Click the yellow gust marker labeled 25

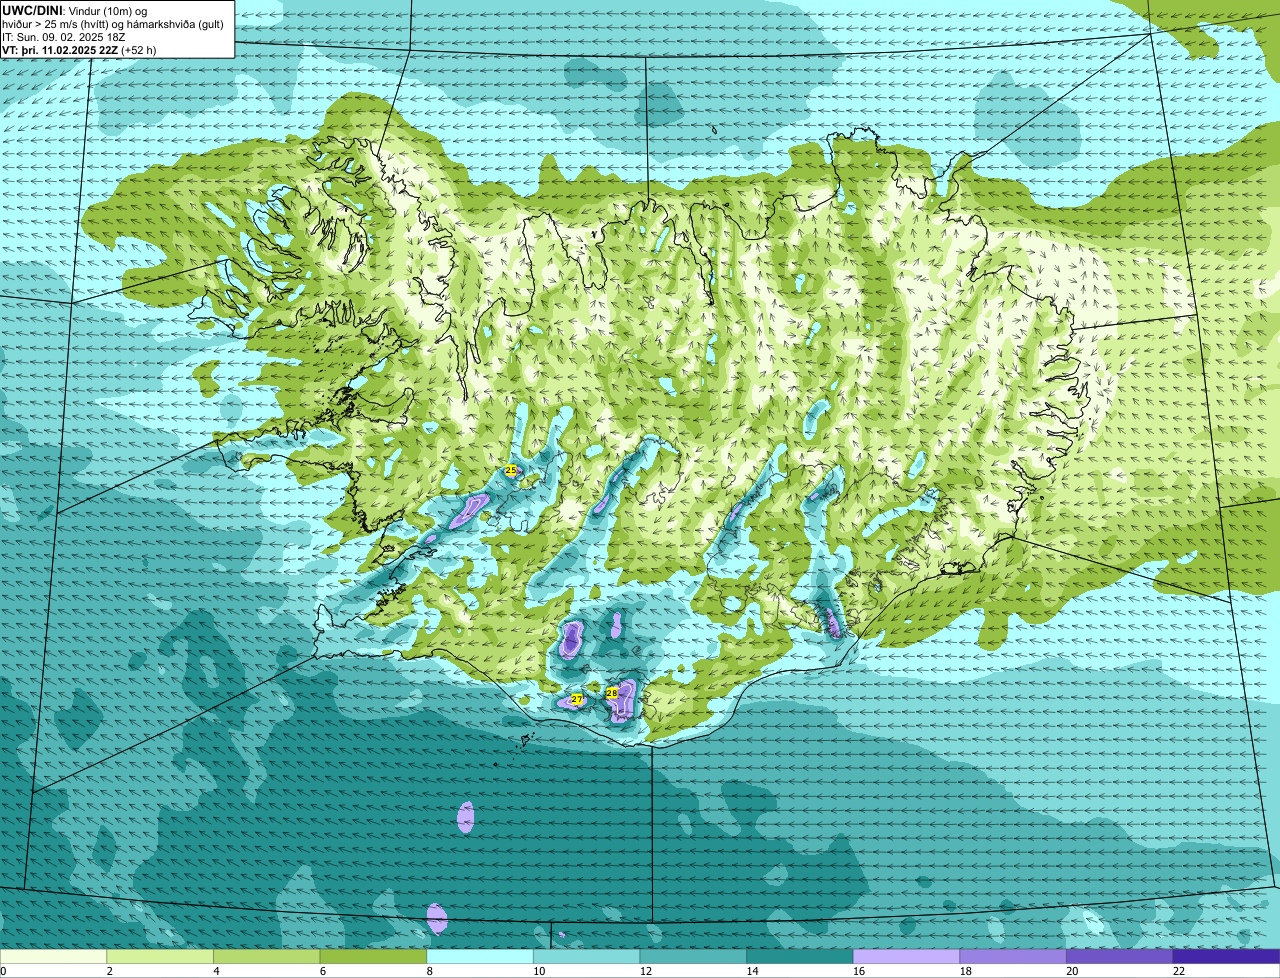[511, 470]
